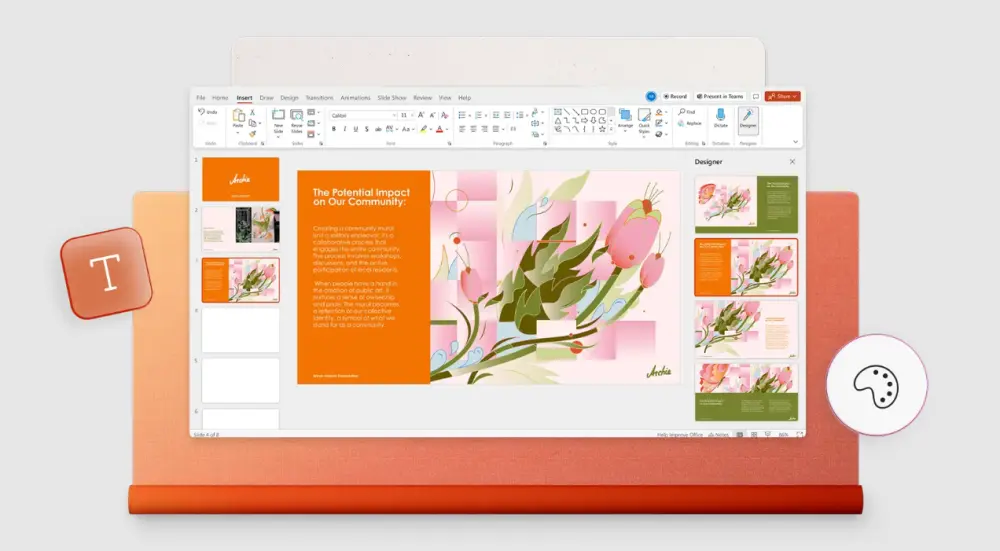Click the Replace icon in the Editing group
This screenshot has height=551, width=1000.
682,123
